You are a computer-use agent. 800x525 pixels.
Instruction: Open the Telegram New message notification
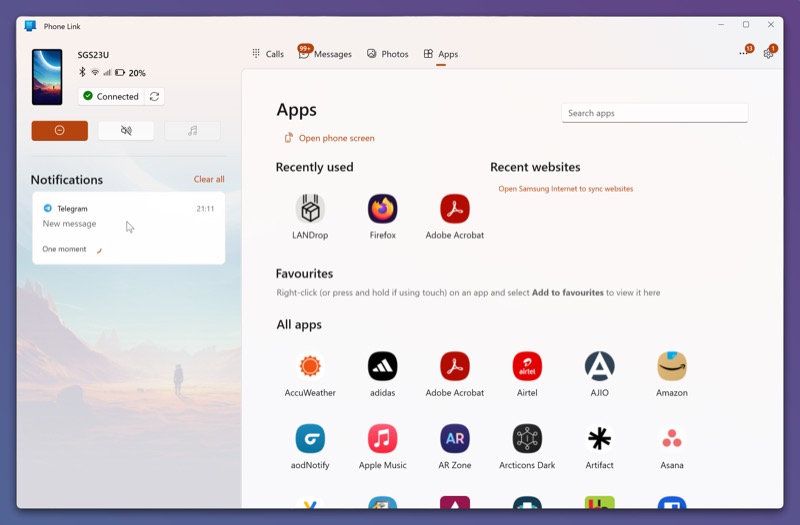(129, 228)
